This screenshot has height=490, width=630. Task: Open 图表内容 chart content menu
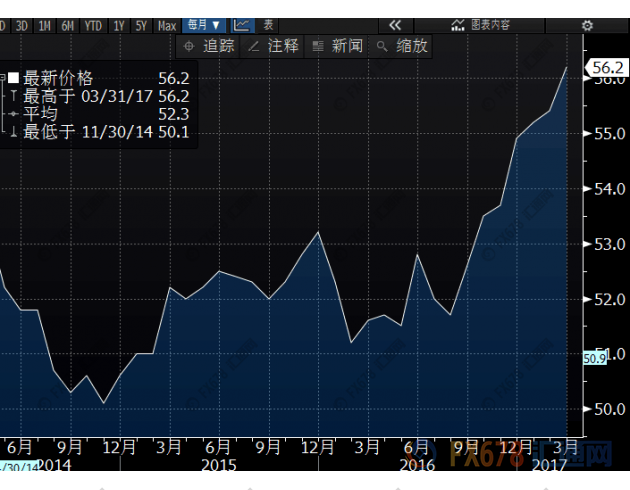pos(480,26)
